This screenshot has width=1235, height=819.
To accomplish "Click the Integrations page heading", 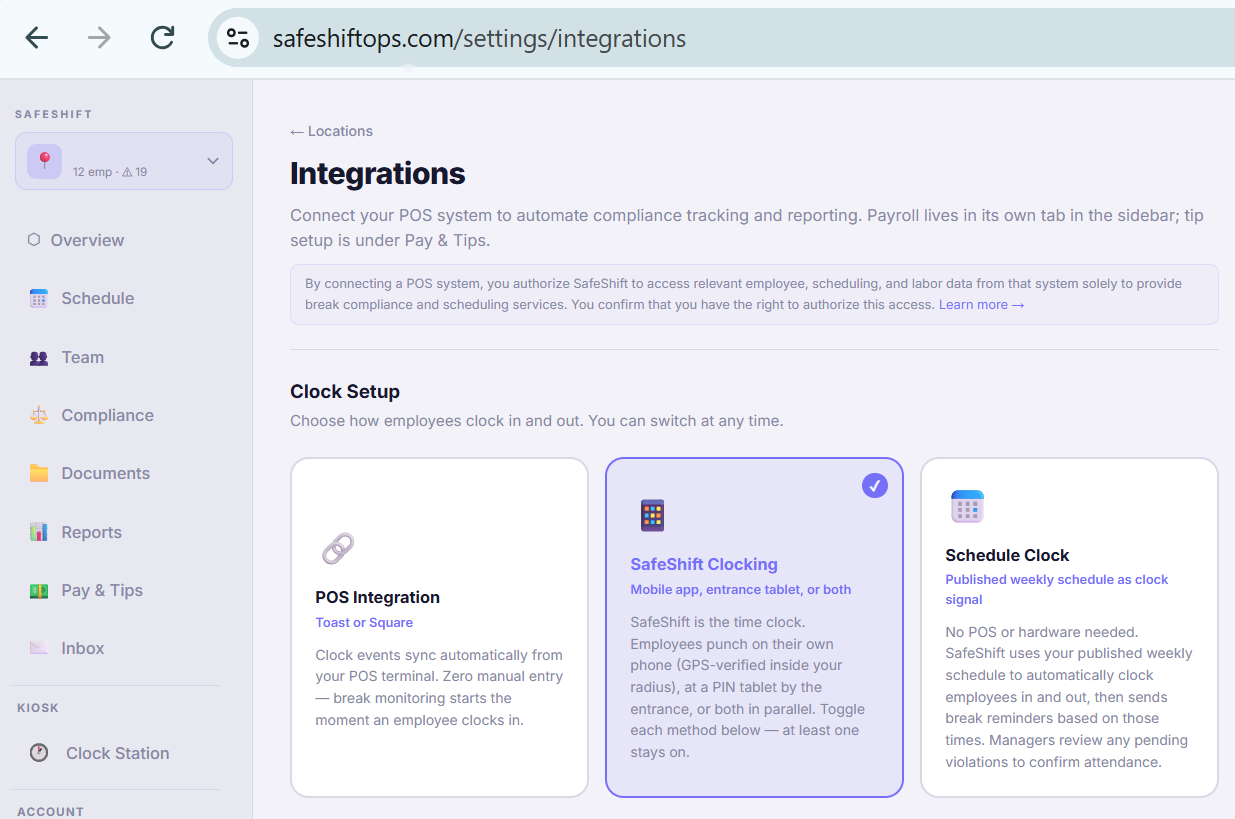I will coord(378,173).
